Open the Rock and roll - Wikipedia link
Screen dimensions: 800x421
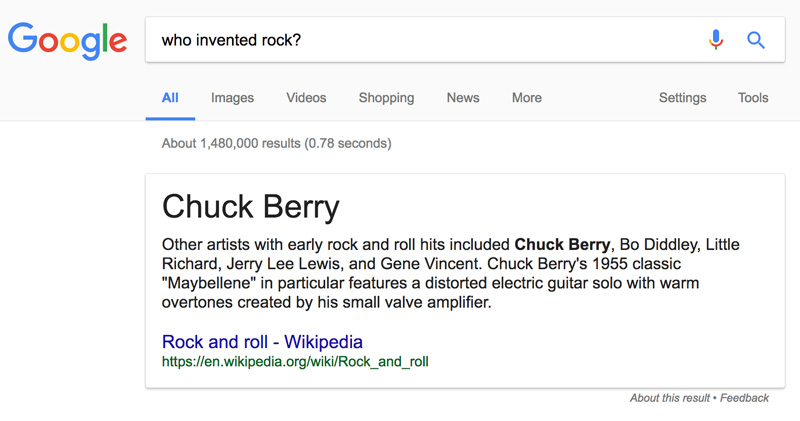(262, 342)
